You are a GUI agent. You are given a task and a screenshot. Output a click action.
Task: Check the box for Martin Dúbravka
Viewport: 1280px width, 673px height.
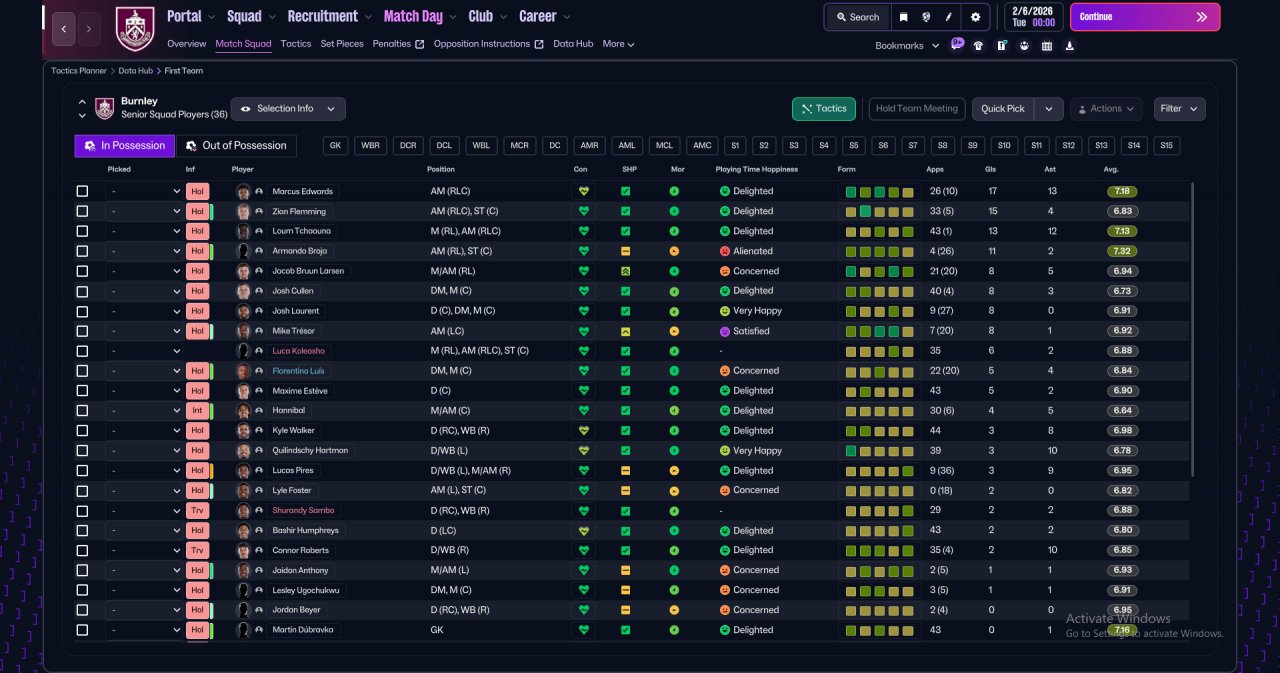[82, 630]
